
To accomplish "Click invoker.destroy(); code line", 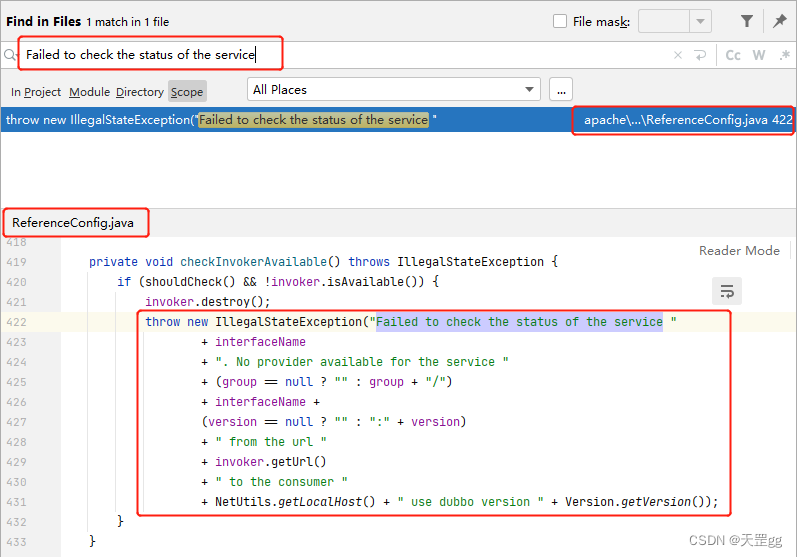I will (x=207, y=302).
